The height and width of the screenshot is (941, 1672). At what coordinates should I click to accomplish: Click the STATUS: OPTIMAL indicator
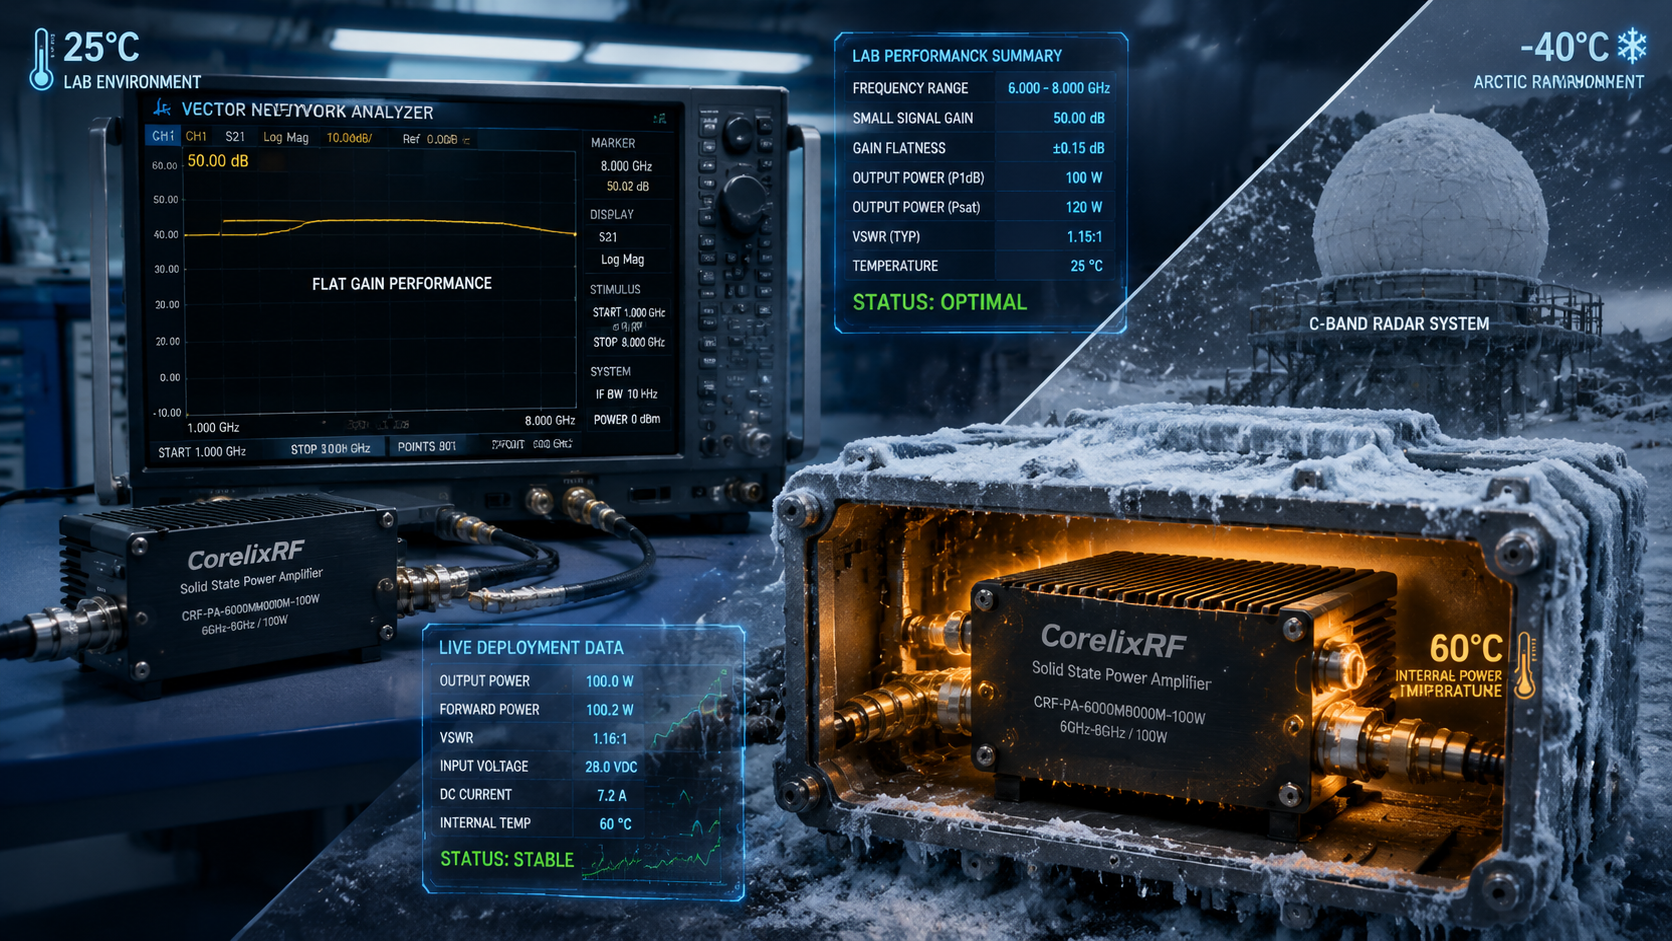point(939,302)
